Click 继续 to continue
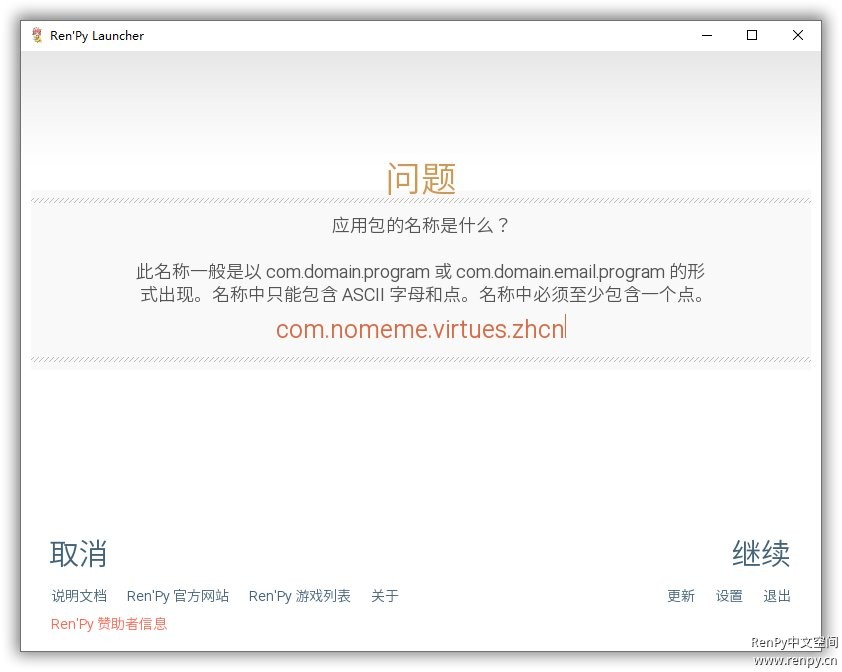Screen dimensions: 842x672 point(761,554)
